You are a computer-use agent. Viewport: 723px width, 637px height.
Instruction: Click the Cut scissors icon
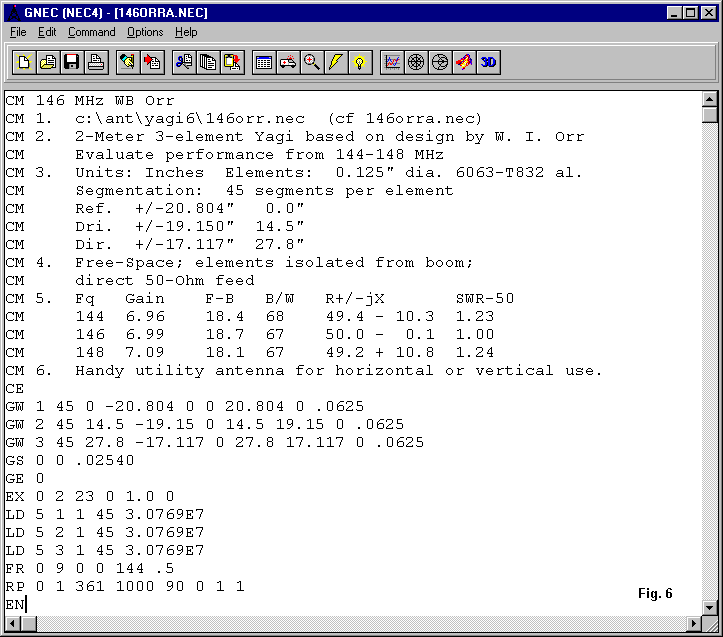[x=184, y=63]
